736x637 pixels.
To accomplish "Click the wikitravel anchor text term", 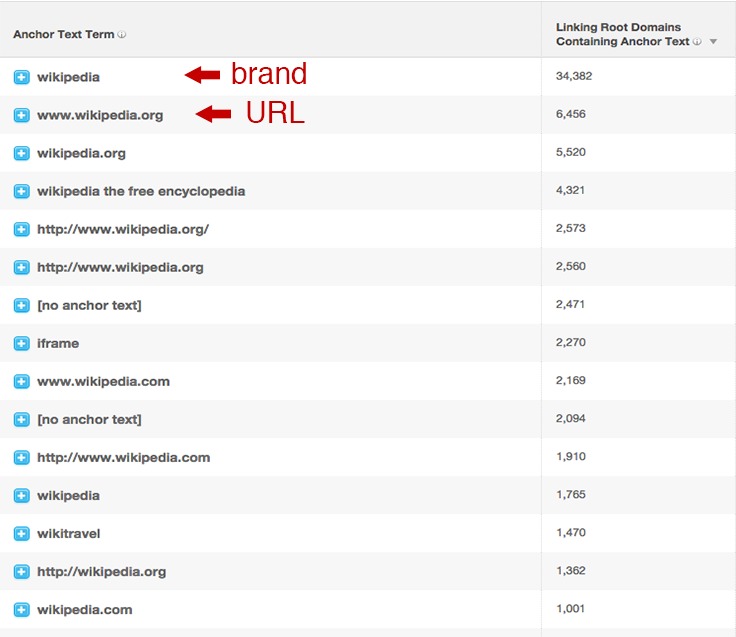I will click(69, 533).
